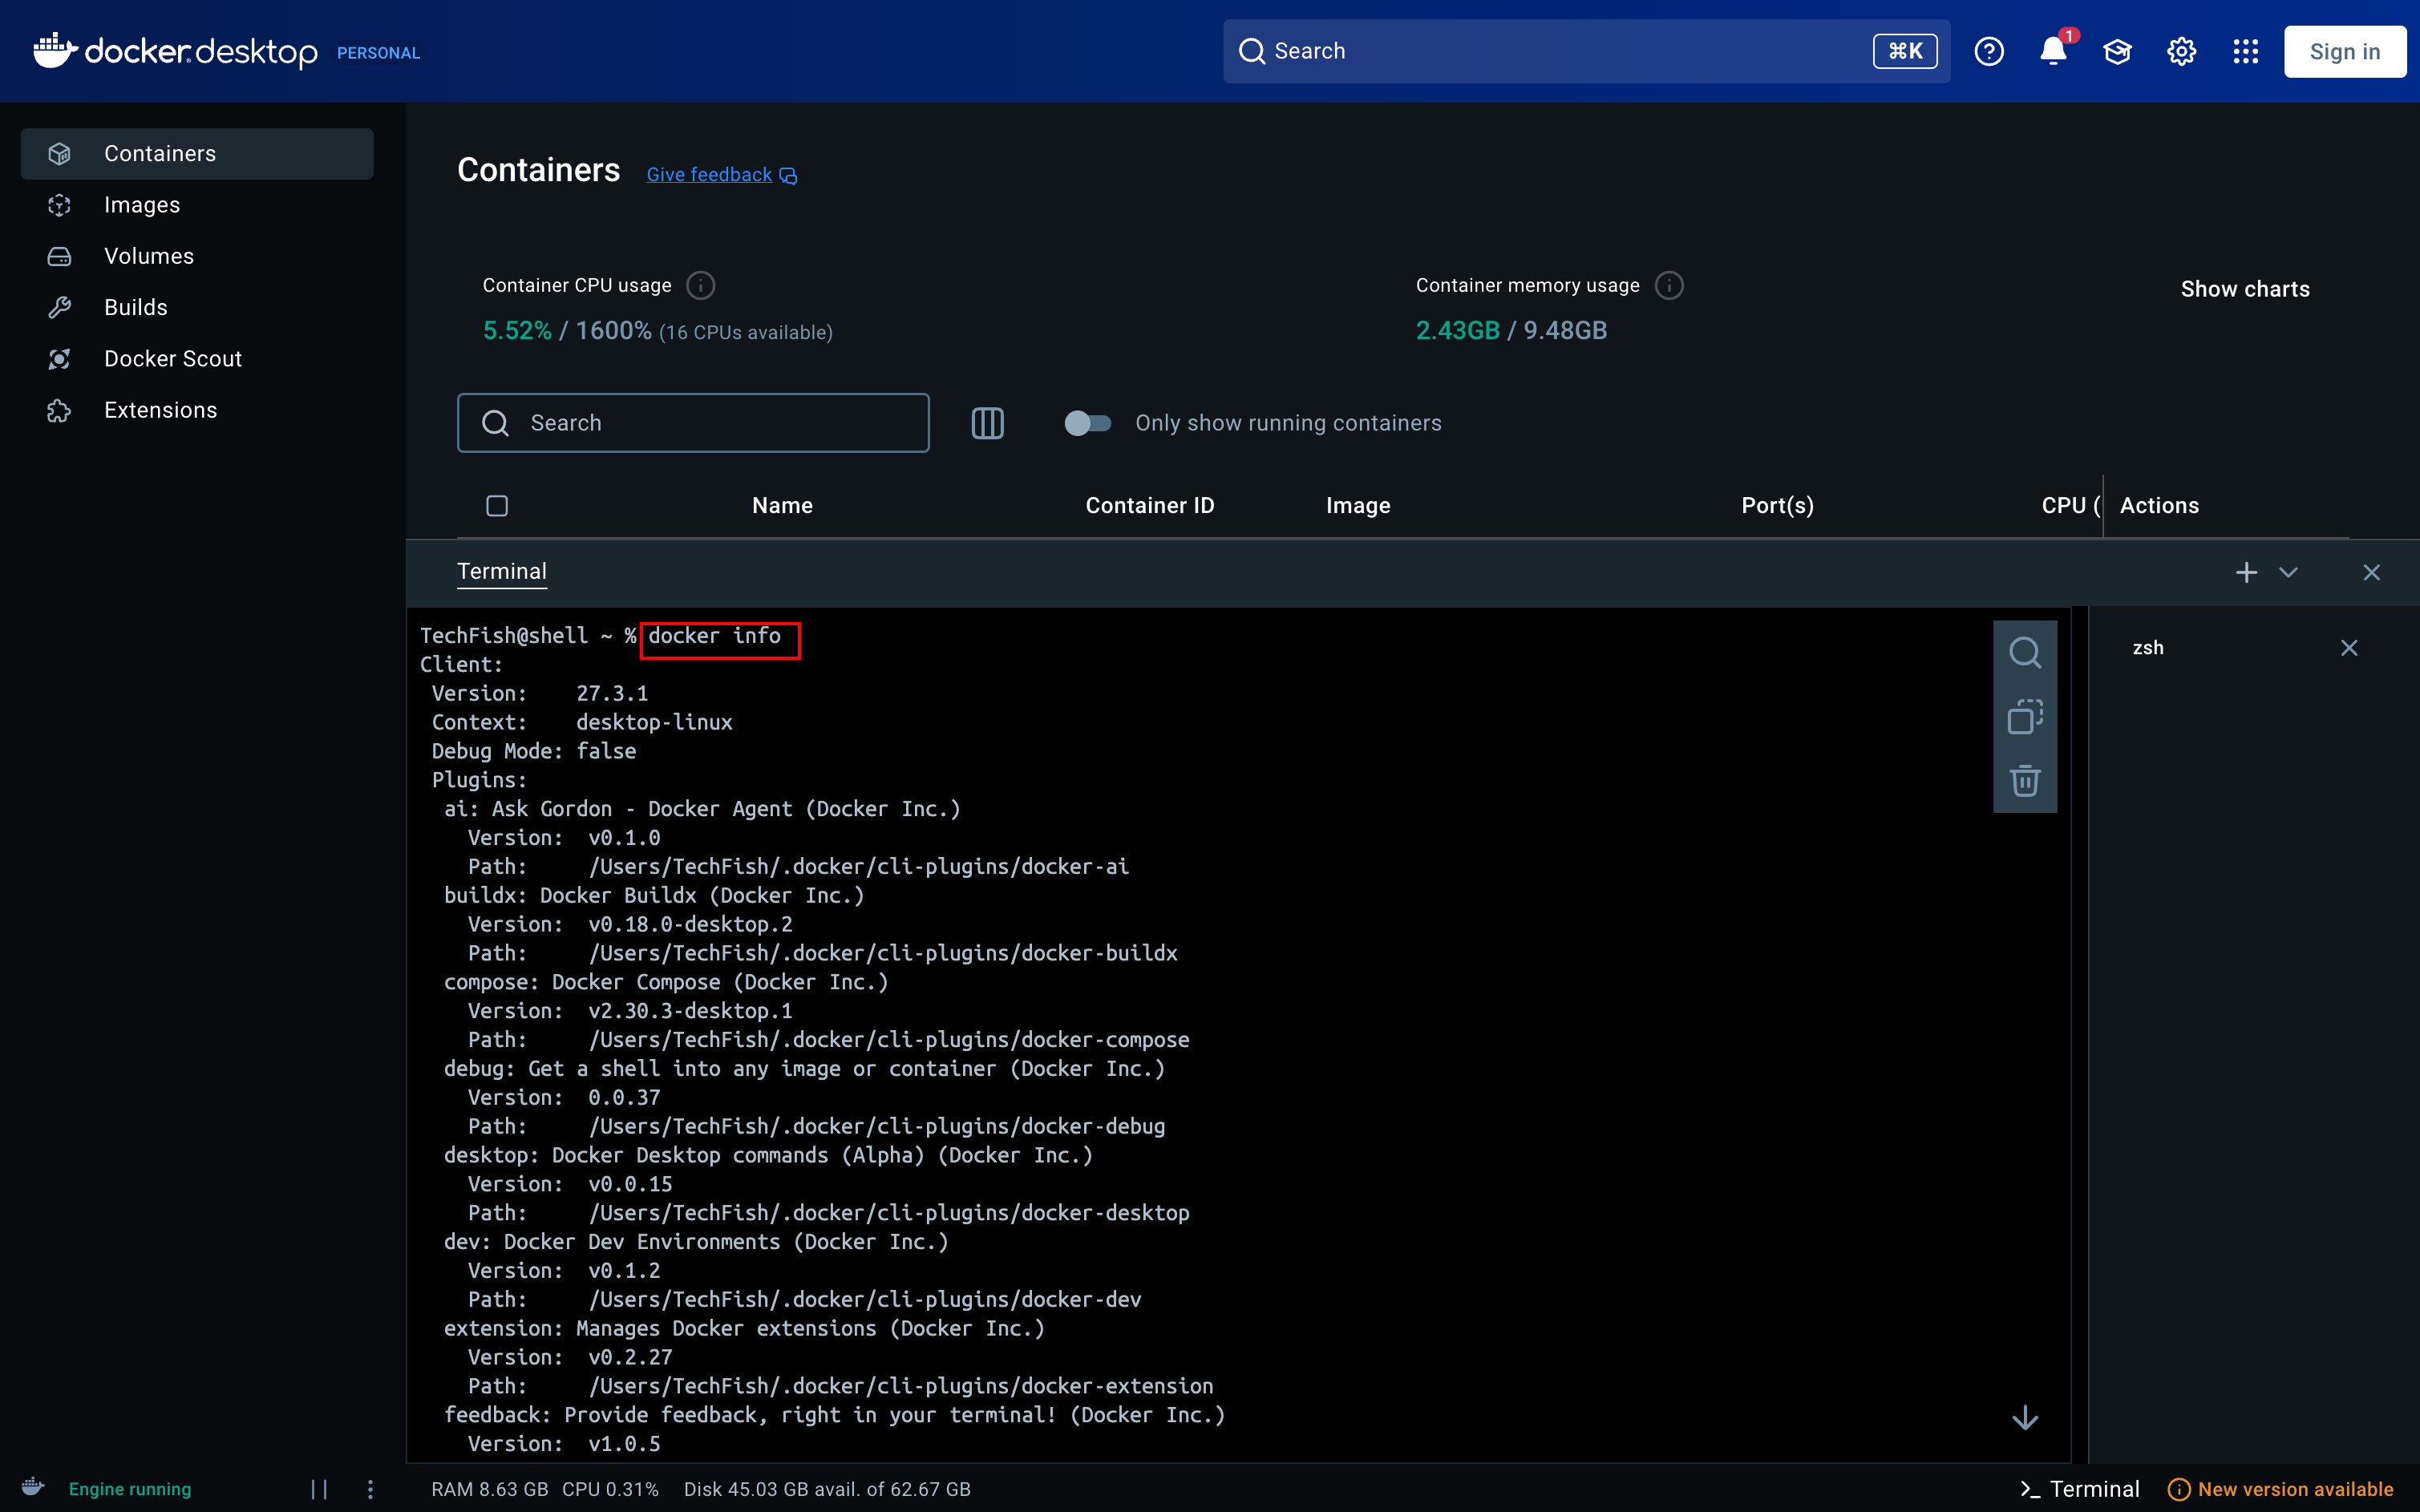2420x1512 pixels.
Task: Close the Terminal panel
Action: (2371, 572)
